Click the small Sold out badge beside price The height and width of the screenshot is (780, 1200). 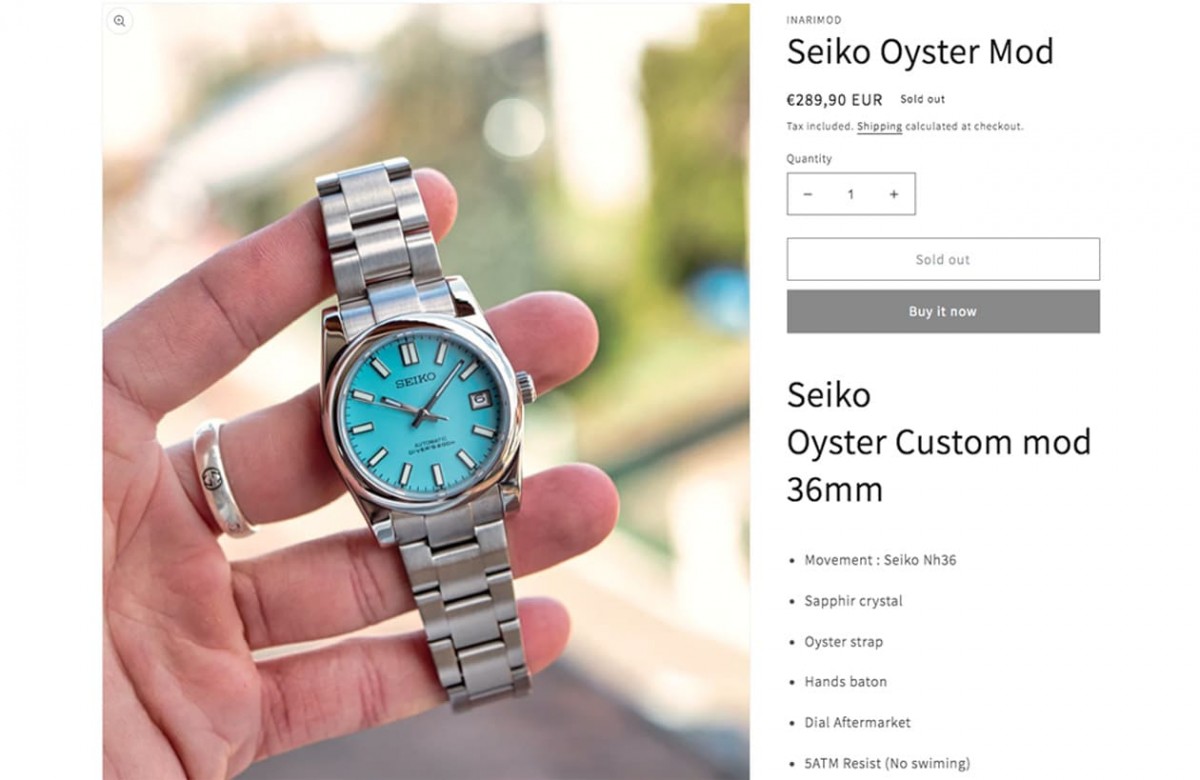click(922, 99)
